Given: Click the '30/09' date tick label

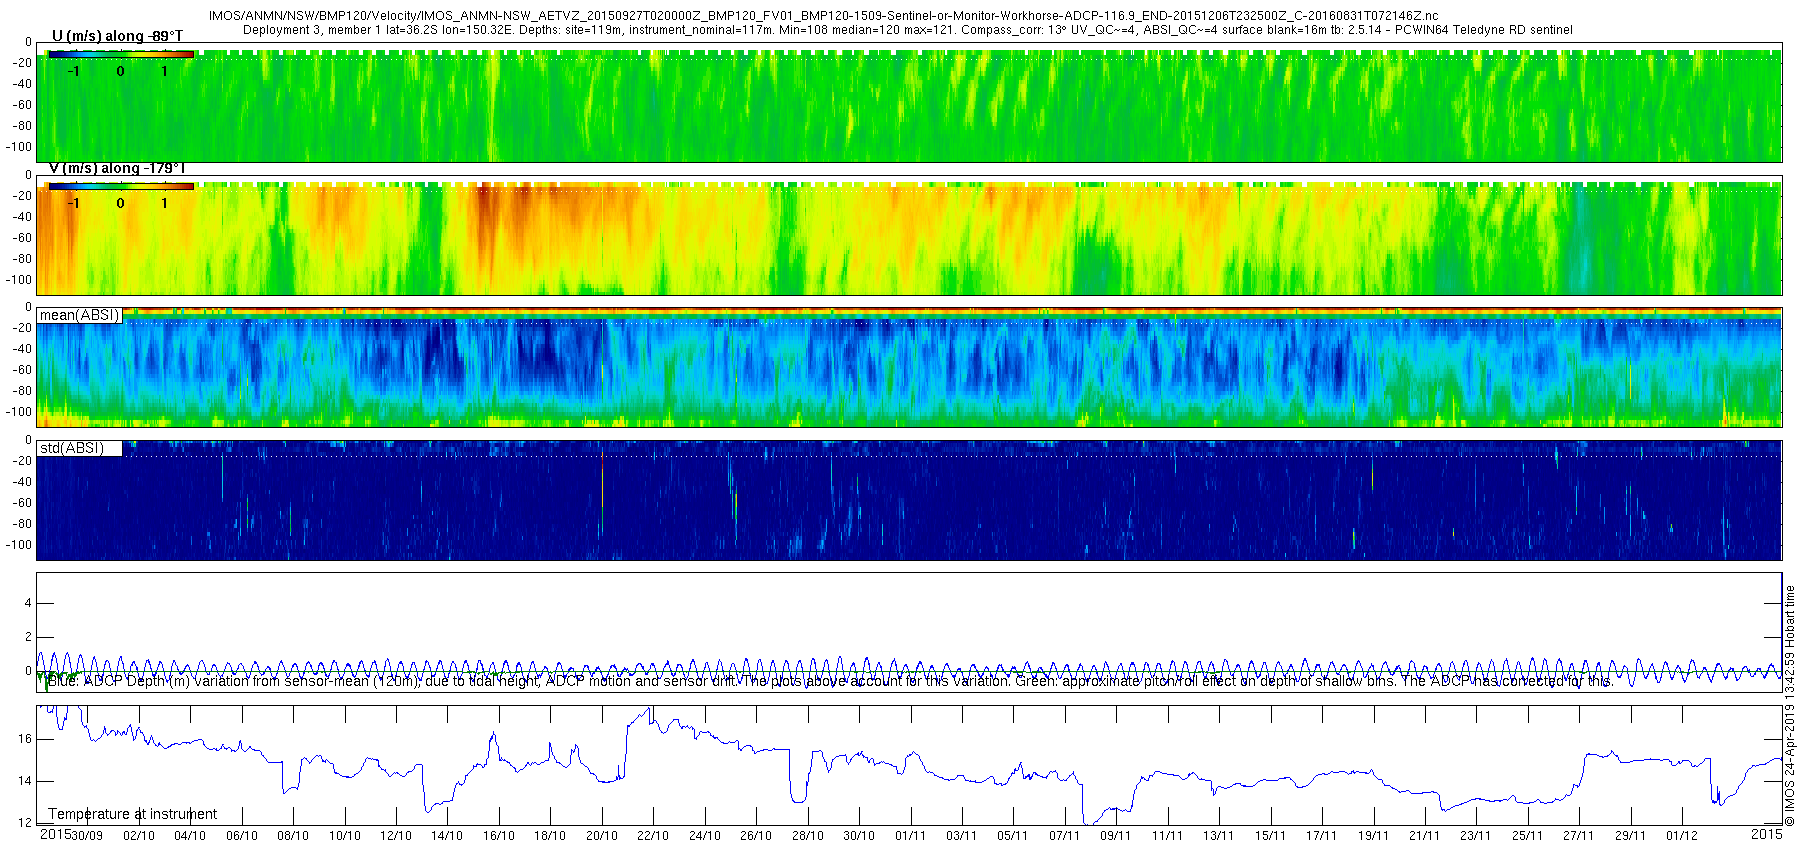Looking at the screenshot, I should tap(87, 836).
